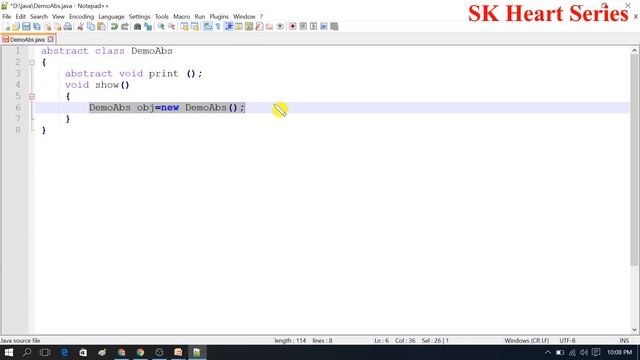Create a new file with New icon
Screen dimensions: 640x360
[7, 27]
